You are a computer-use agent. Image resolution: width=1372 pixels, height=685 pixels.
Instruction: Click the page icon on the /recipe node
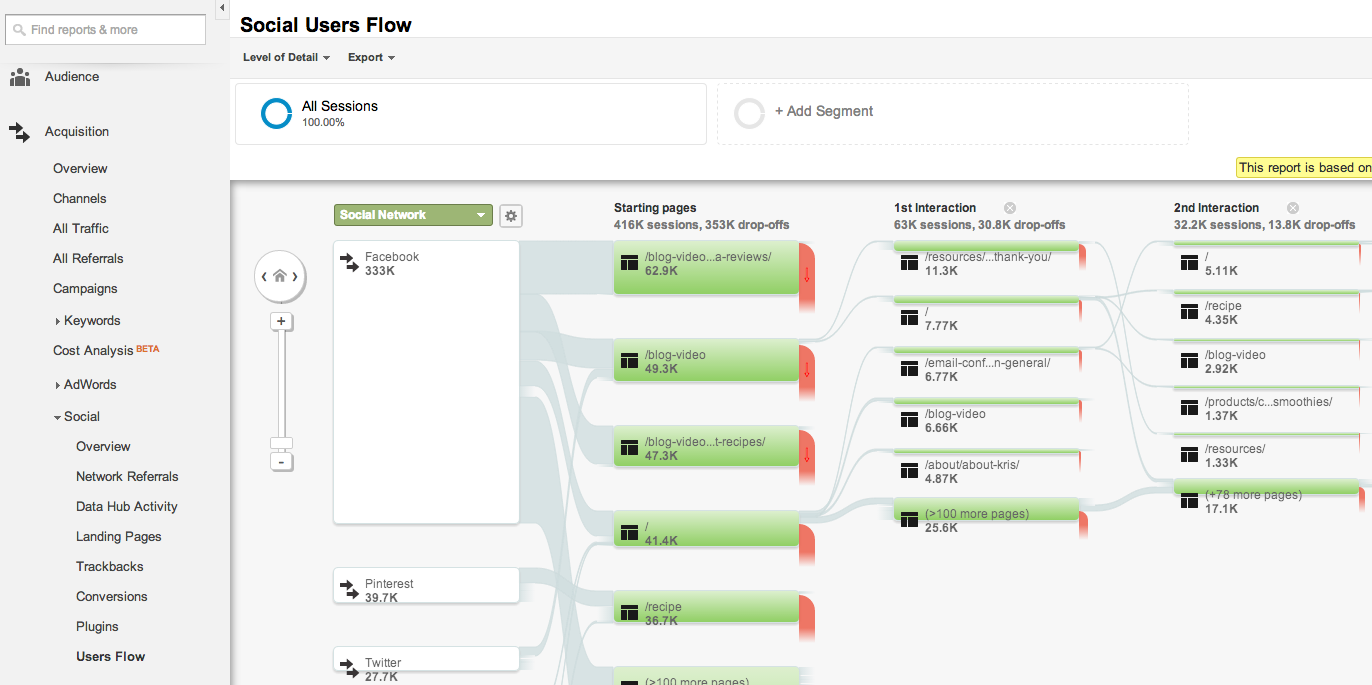pos(628,611)
